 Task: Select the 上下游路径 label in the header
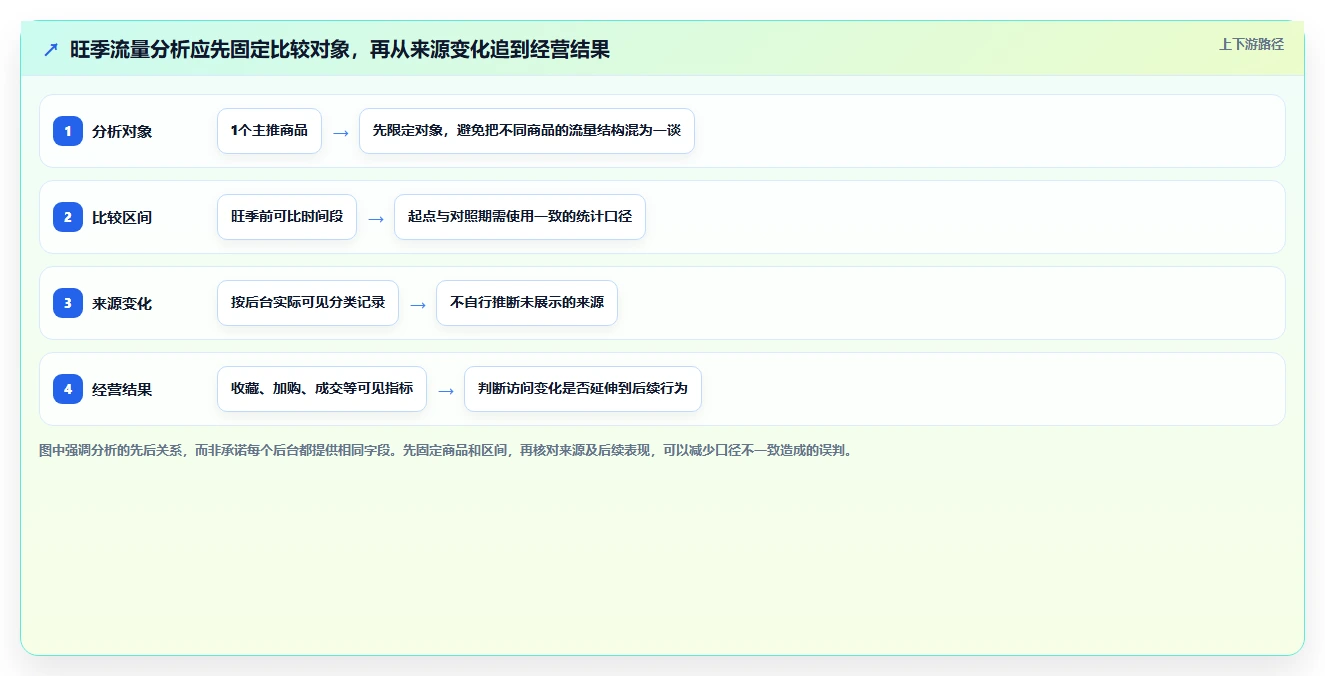pos(1251,44)
